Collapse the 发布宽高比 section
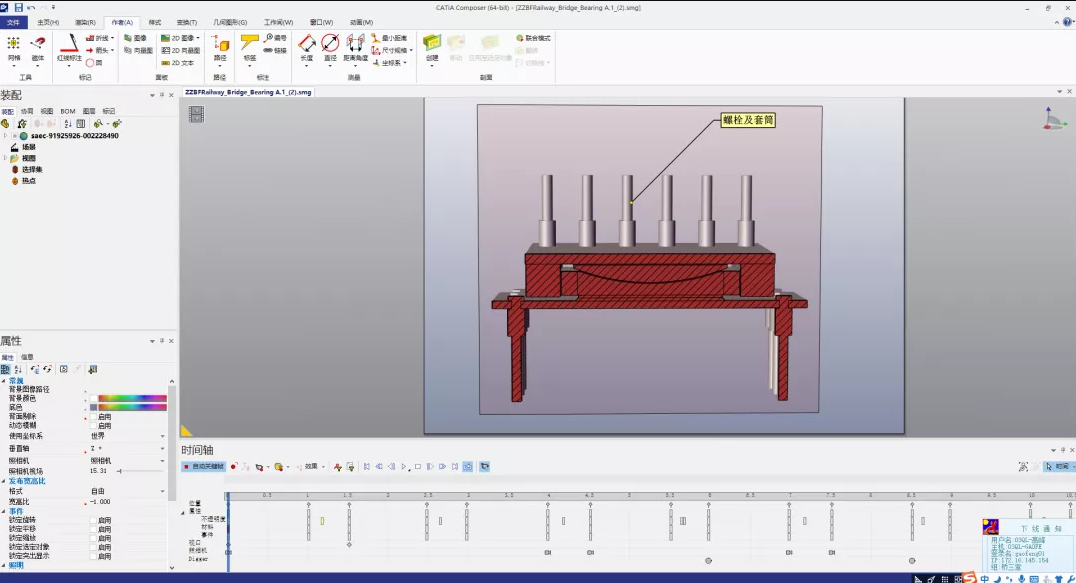Viewport: 1076px width, 583px height. 3,481
